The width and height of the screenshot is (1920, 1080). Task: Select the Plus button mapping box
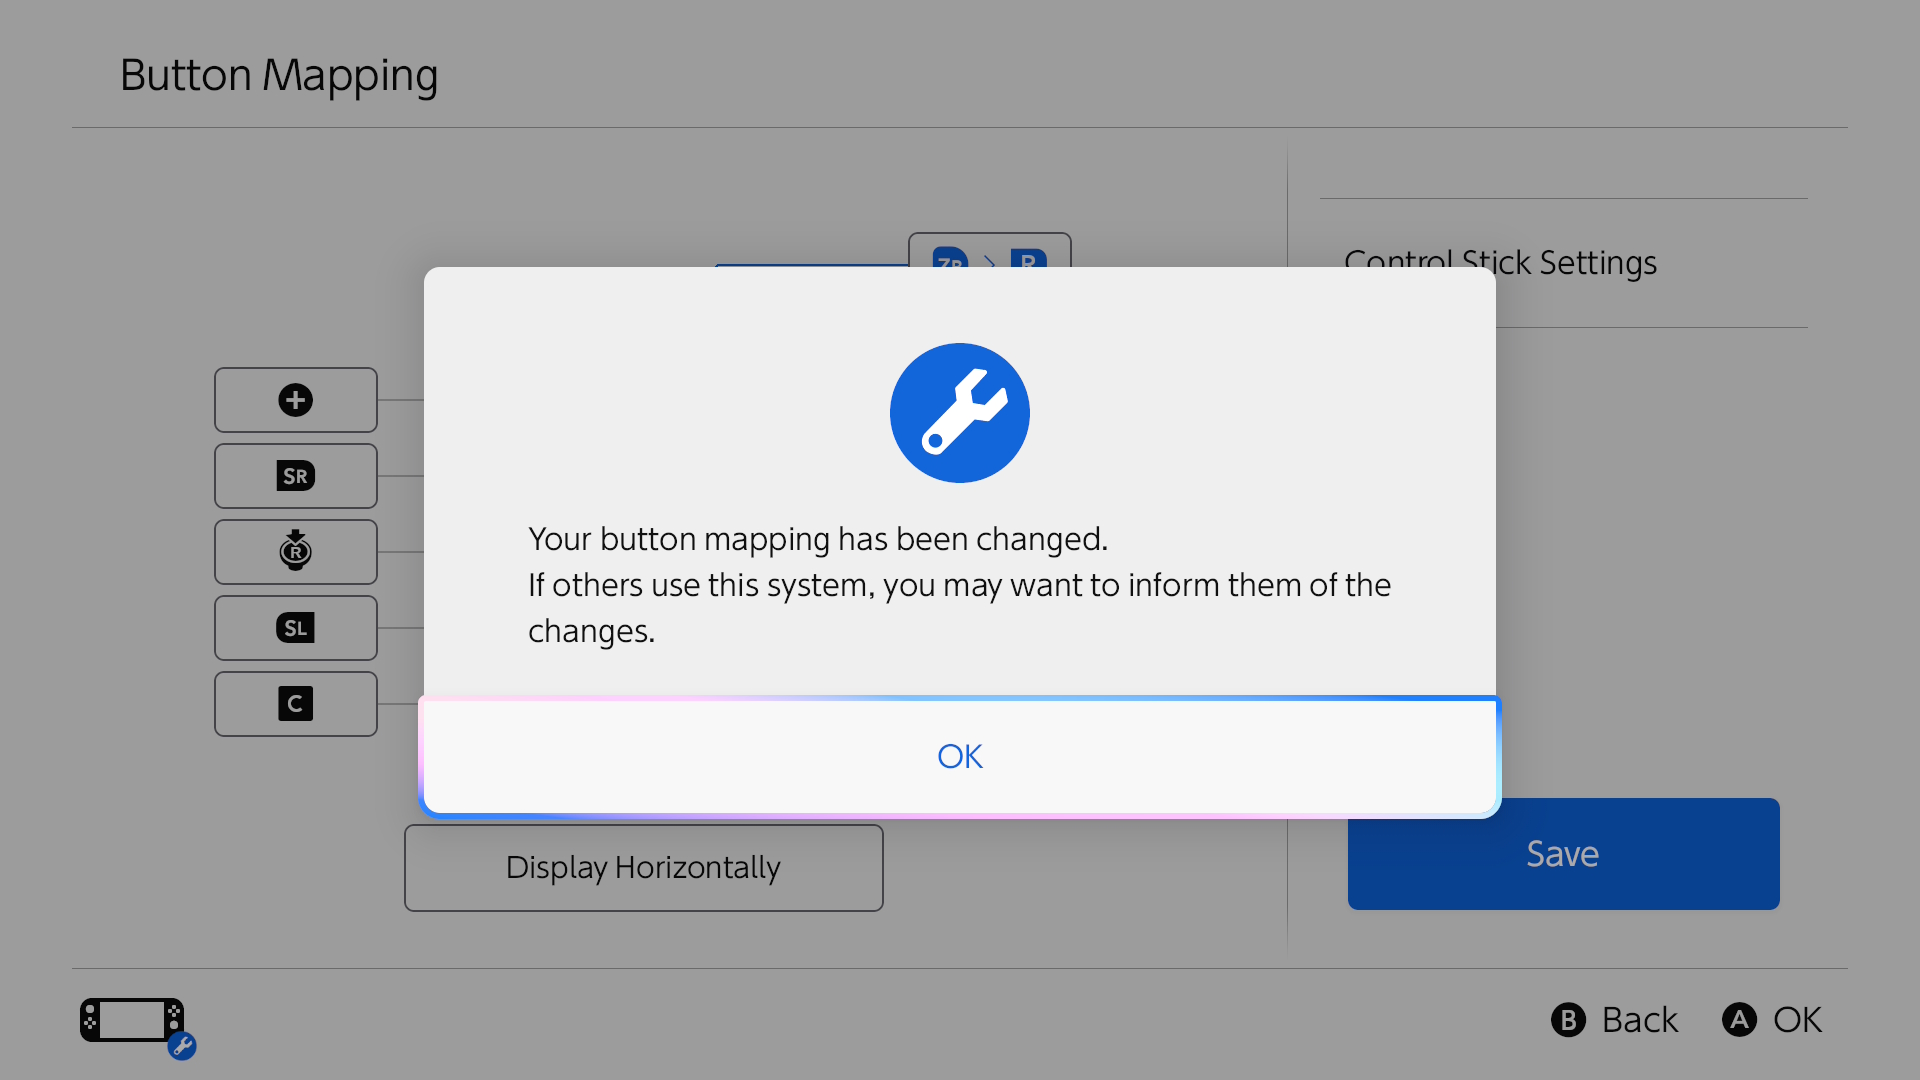pos(296,400)
